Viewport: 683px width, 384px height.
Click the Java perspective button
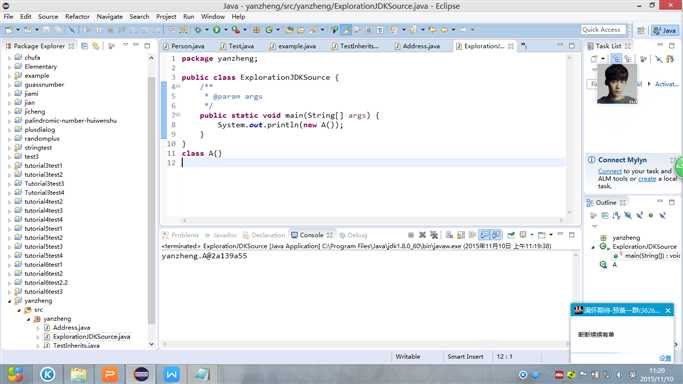(x=665, y=30)
